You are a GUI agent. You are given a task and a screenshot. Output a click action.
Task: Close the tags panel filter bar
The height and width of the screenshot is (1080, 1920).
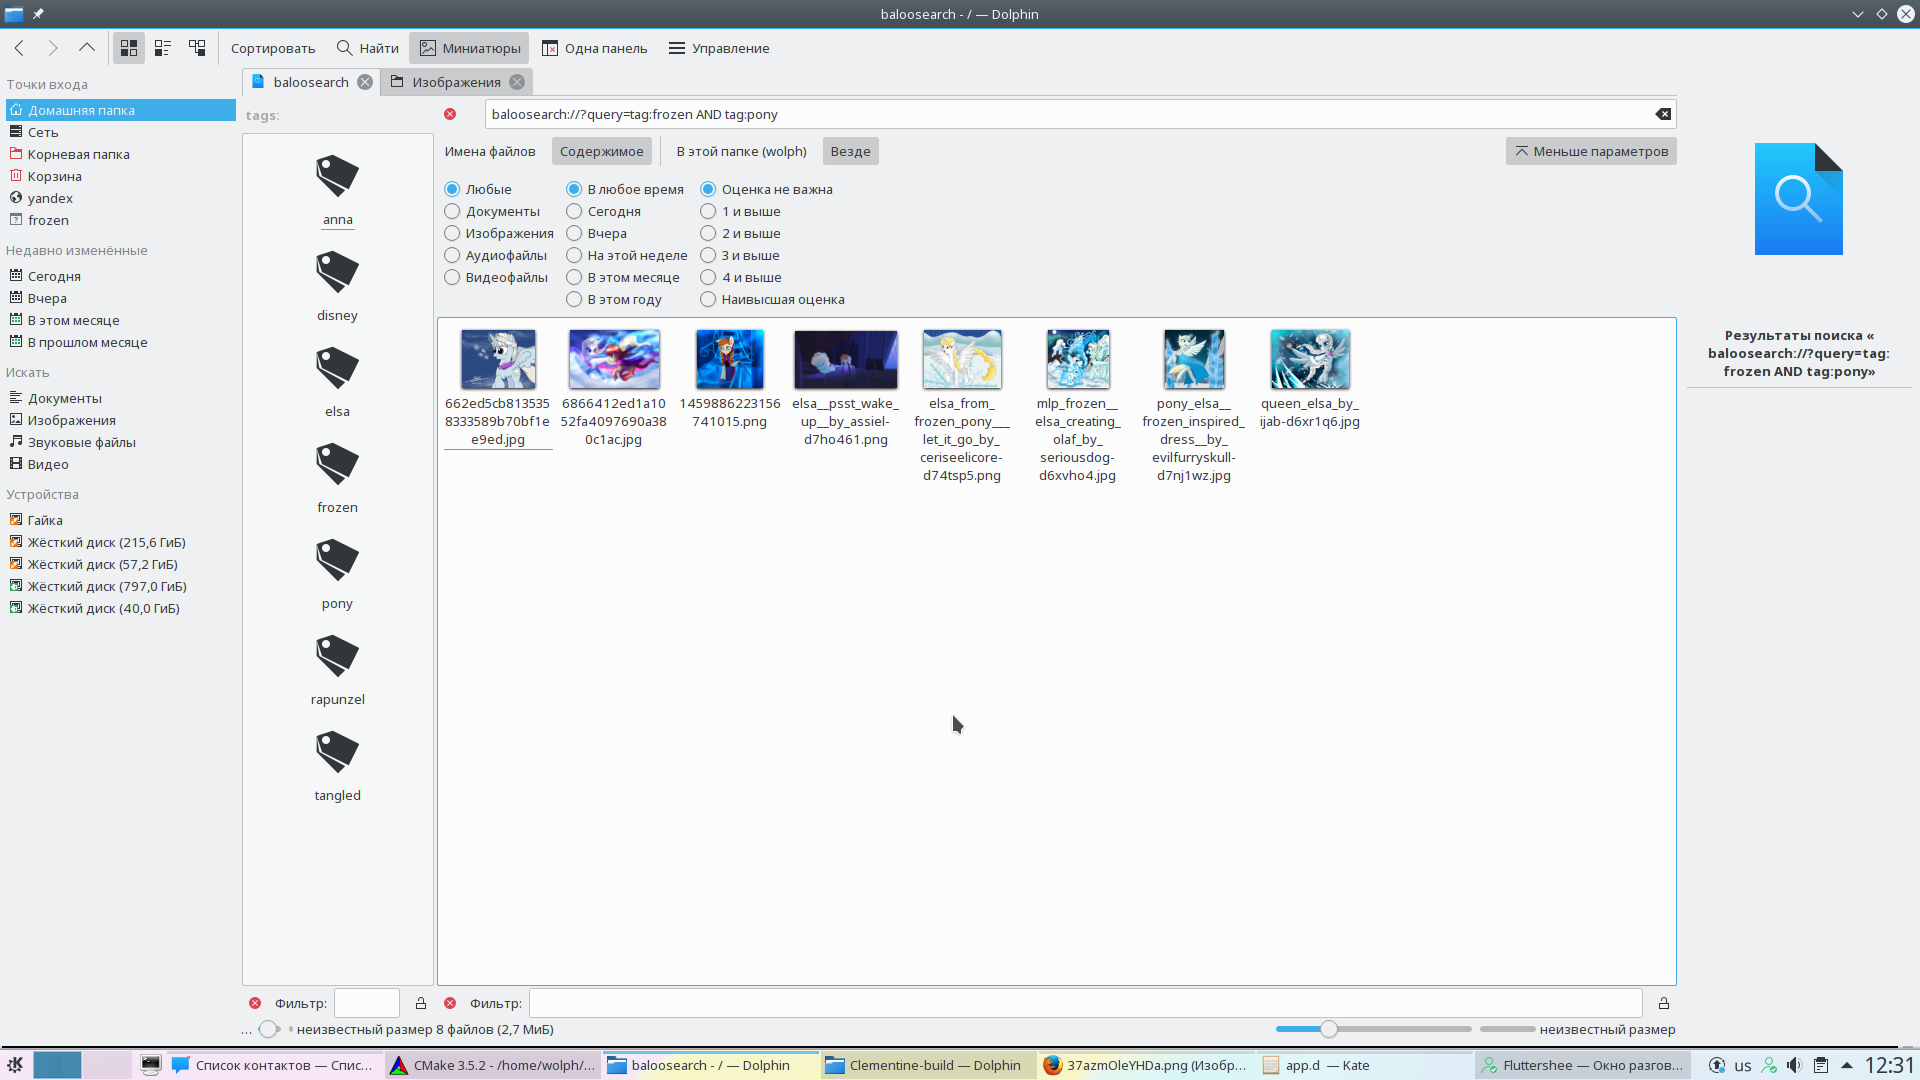[255, 1003]
